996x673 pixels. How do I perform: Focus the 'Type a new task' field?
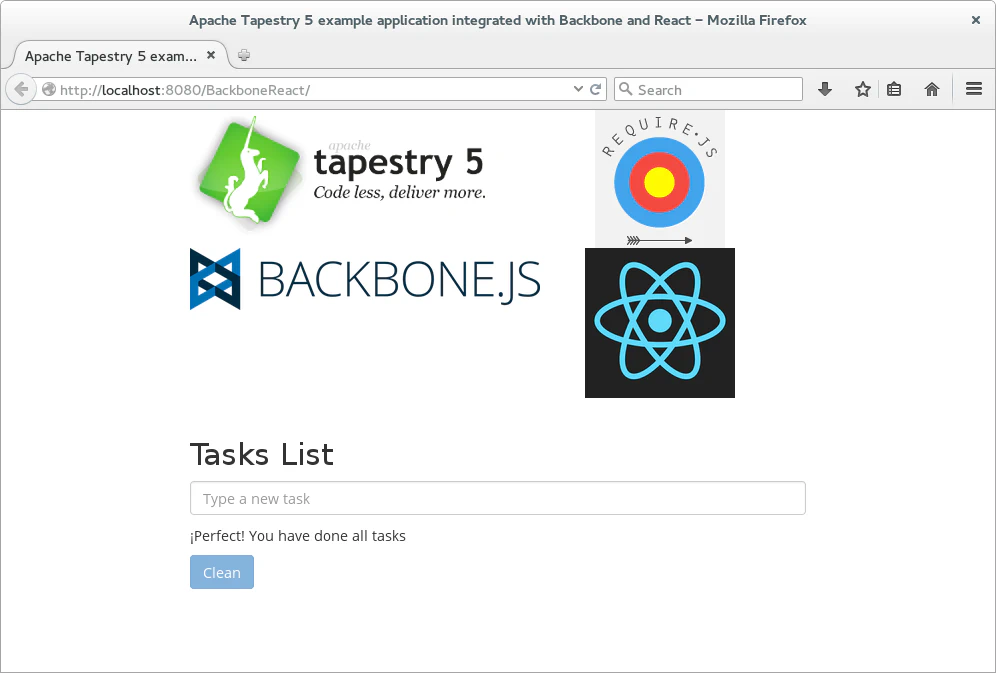(497, 498)
